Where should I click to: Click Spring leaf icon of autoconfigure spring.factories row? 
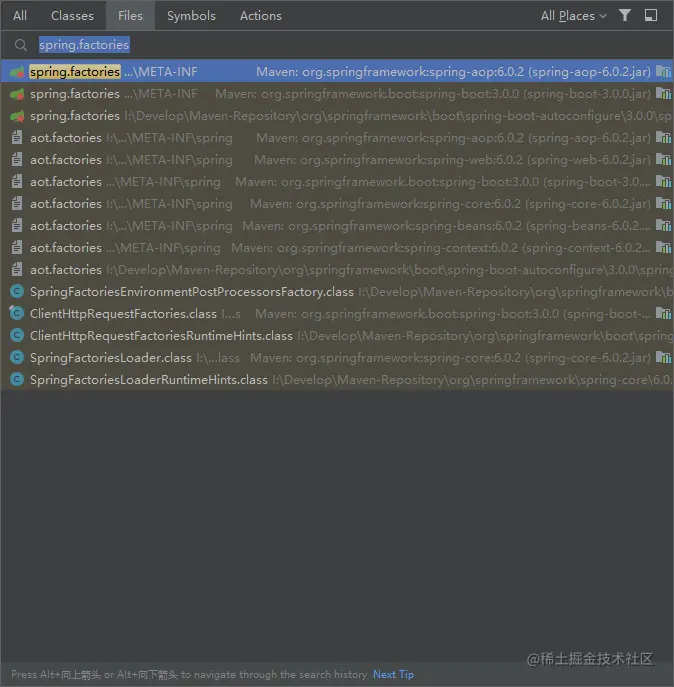click(17, 116)
